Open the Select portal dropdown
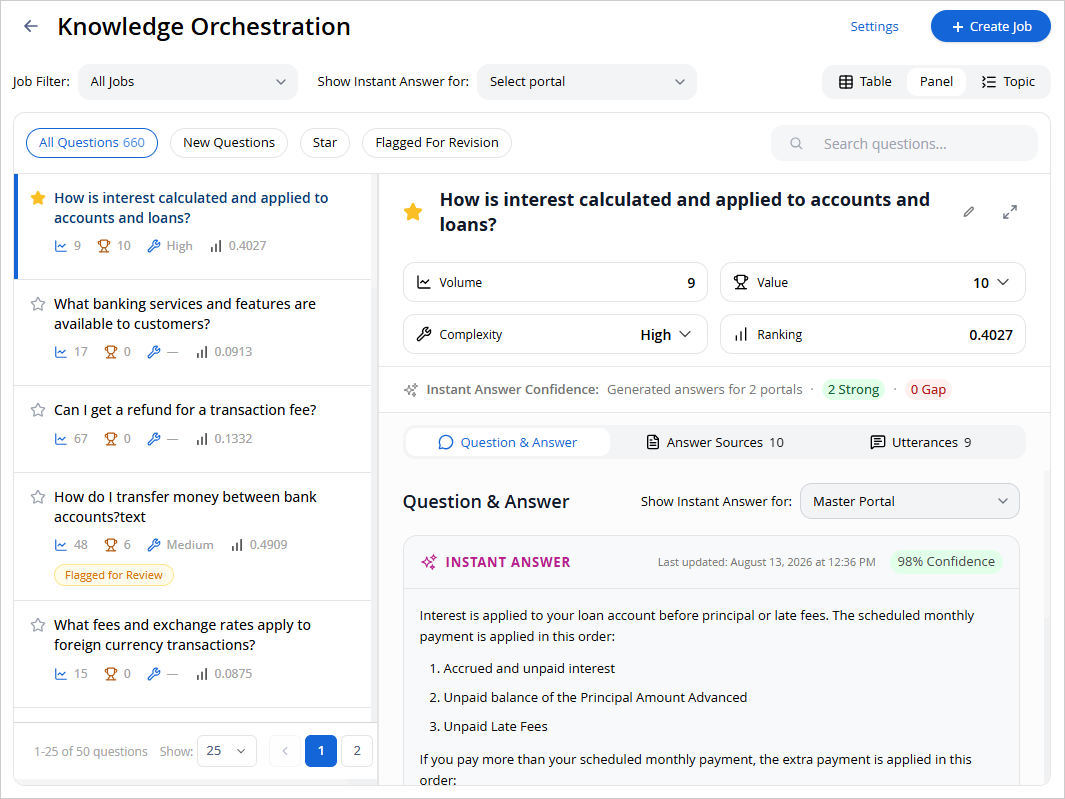1065x799 pixels. (x=587, y=82)
